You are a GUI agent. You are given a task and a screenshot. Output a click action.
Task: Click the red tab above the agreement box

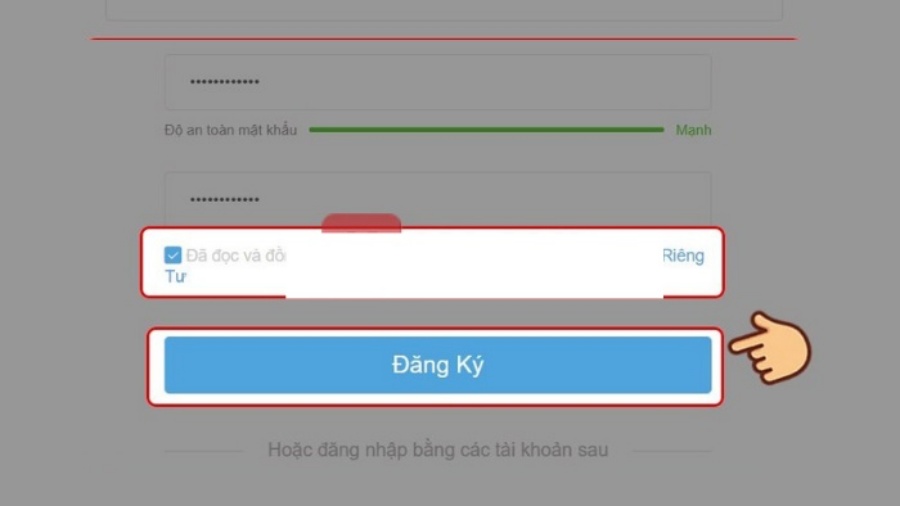pos(361,223)
